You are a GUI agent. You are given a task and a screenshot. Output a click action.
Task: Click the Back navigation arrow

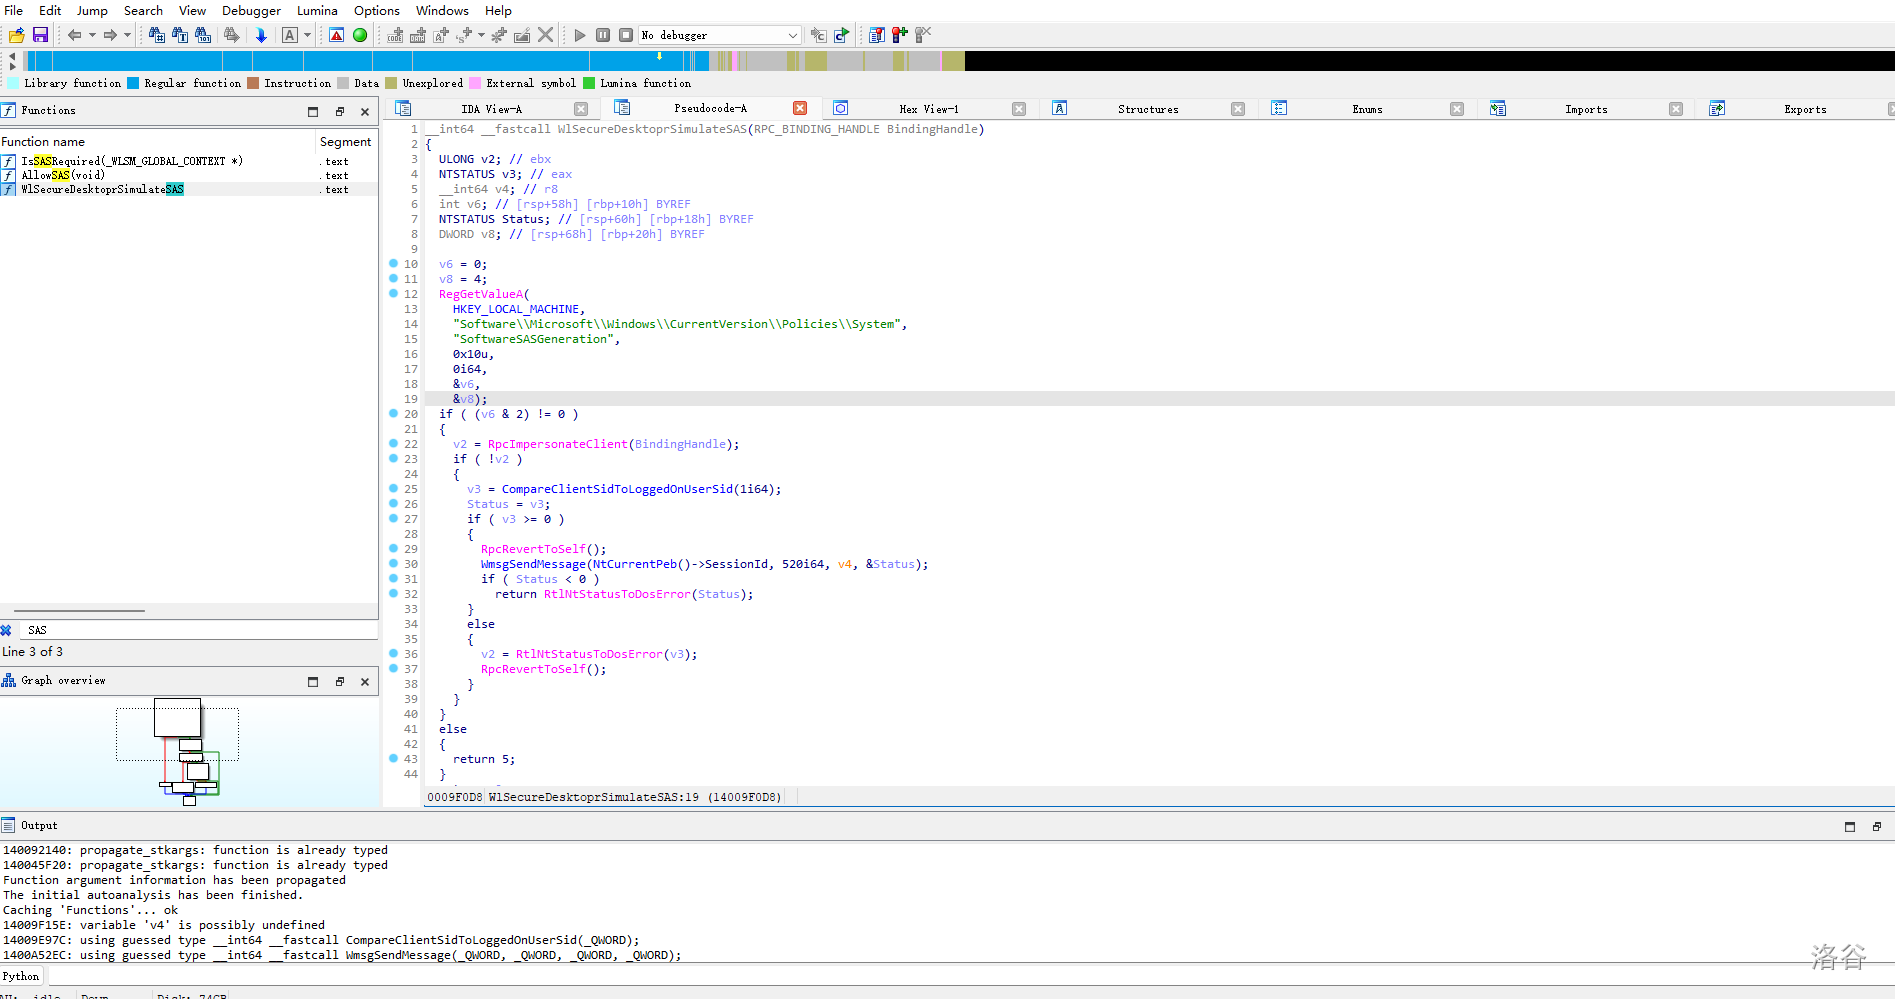(x=74, y=35)
